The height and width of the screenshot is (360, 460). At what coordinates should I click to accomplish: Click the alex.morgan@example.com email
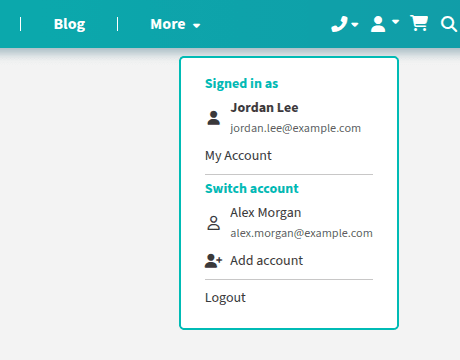[x=301, y=233]
